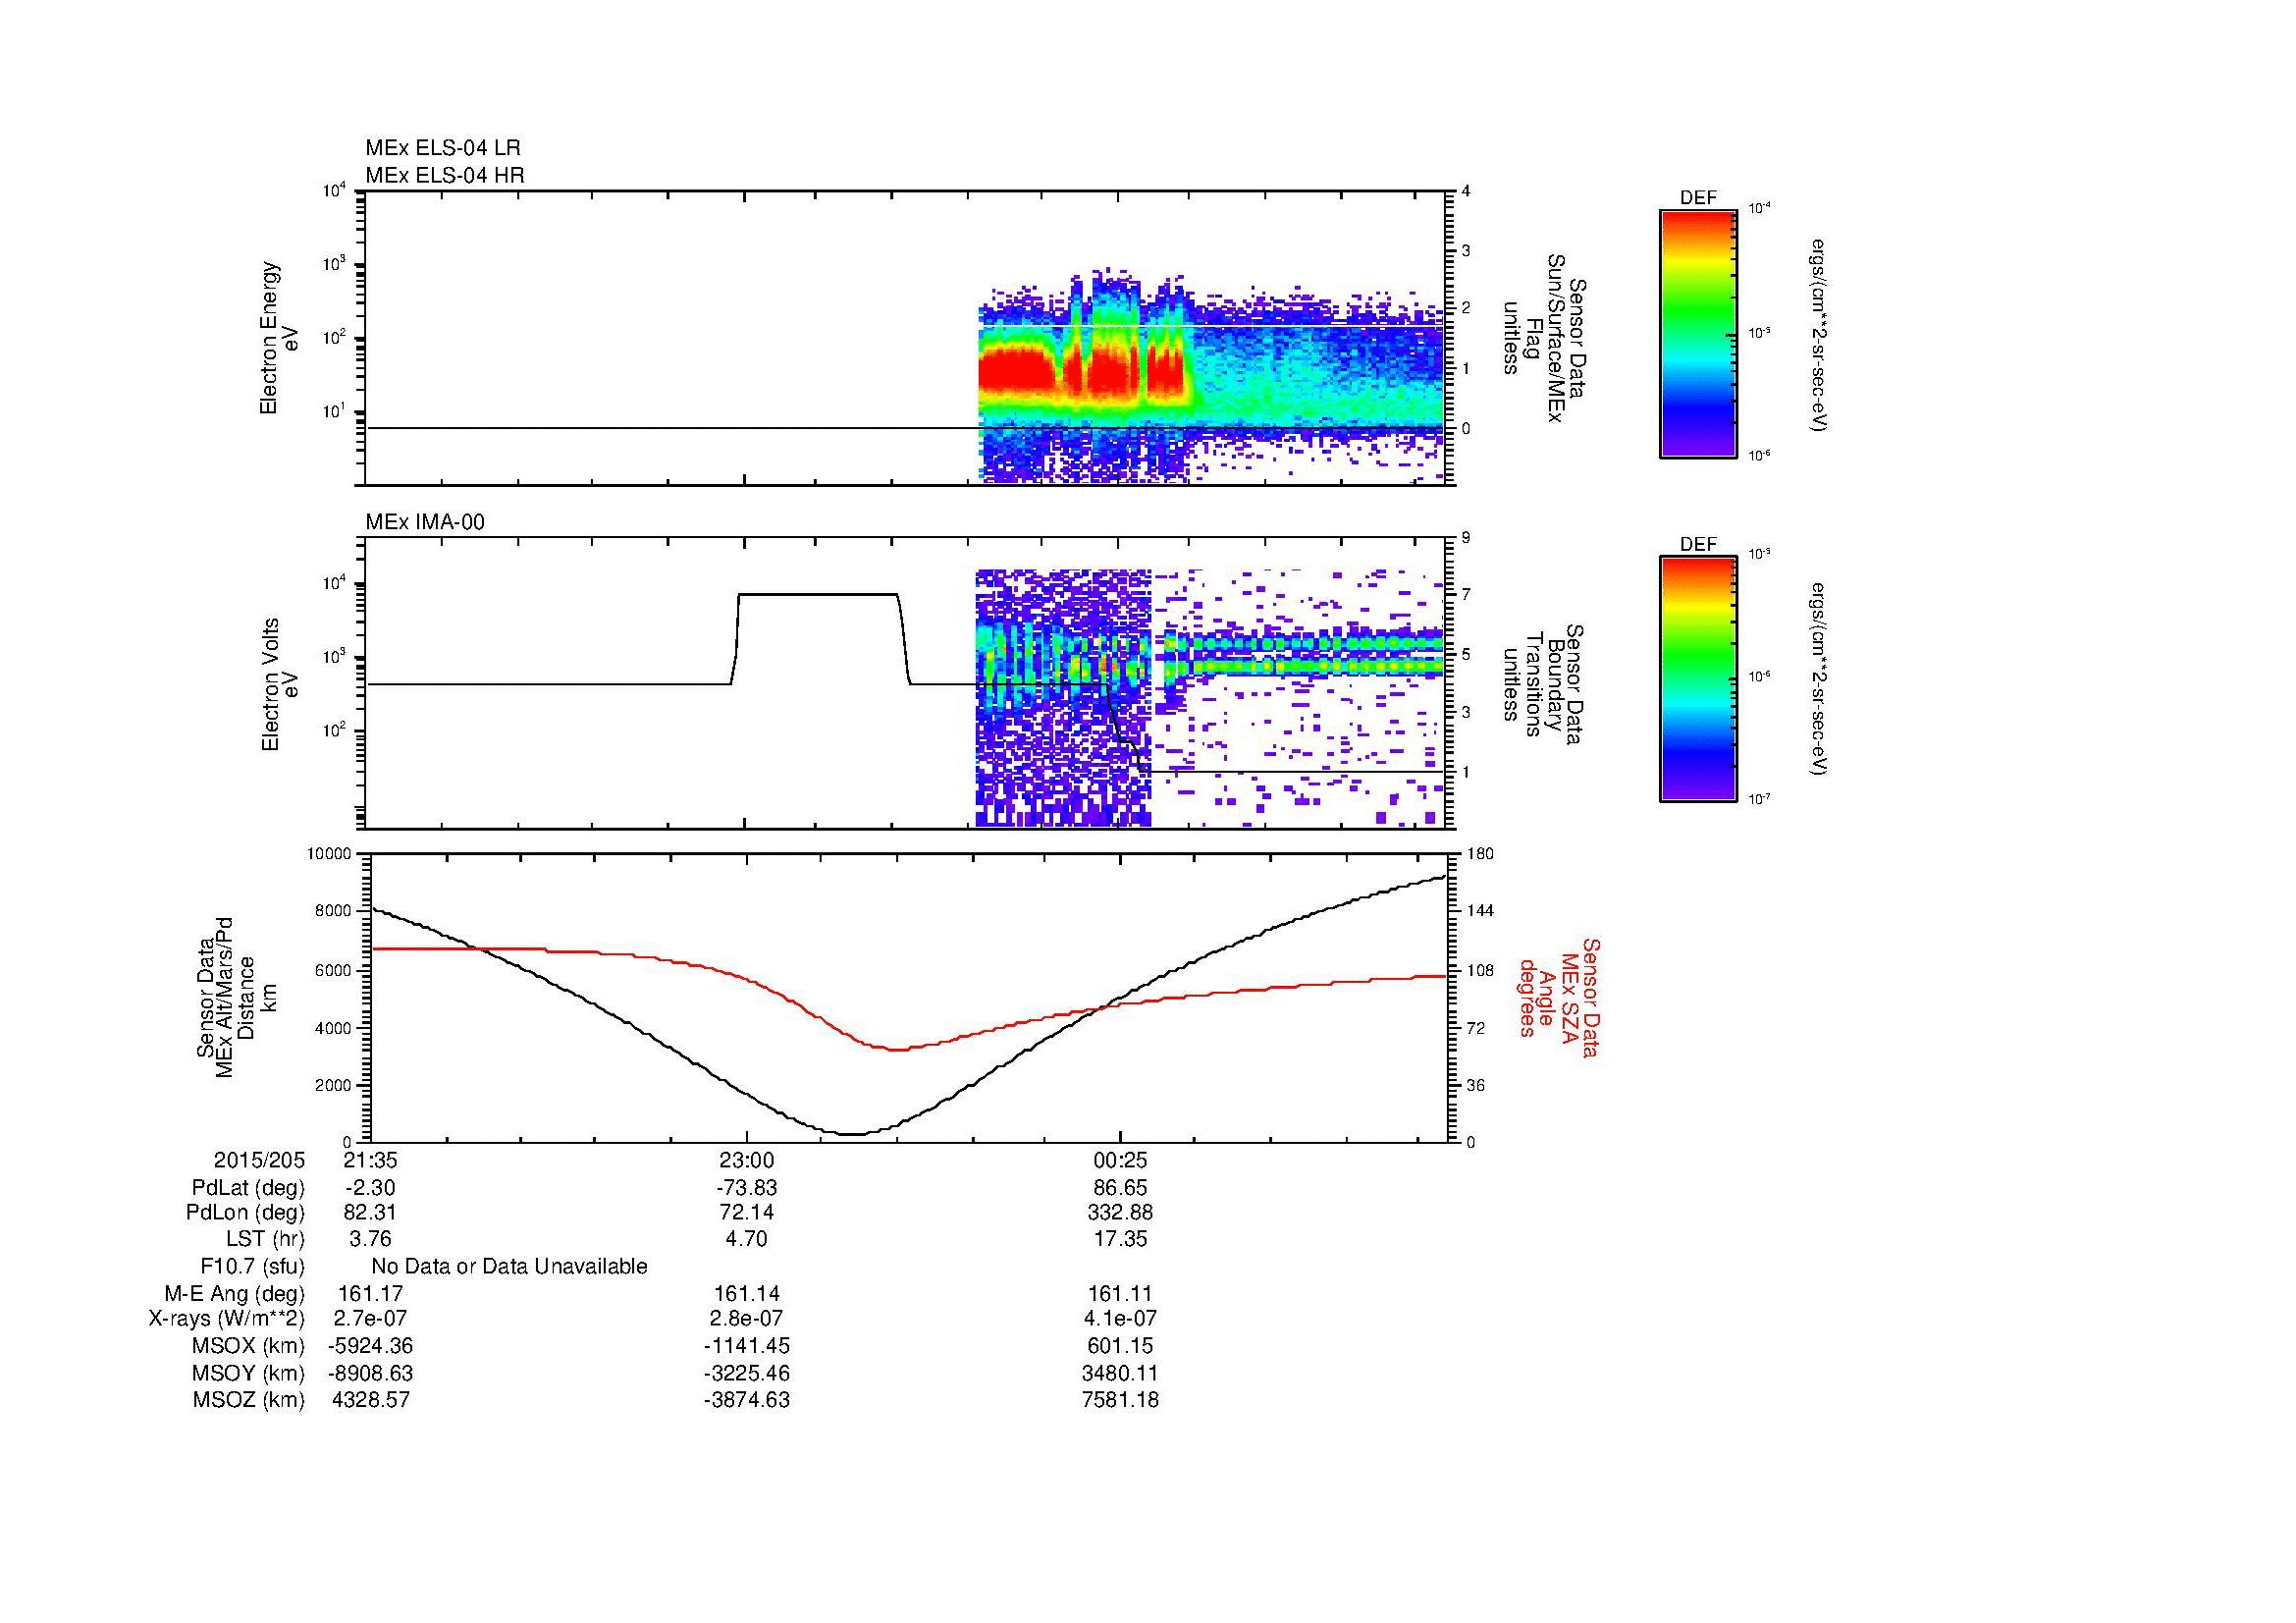Click the 'MEx ELS-04 HR' title text
This screenshot has height=1623, width=2296.
[x=444, y=175]
